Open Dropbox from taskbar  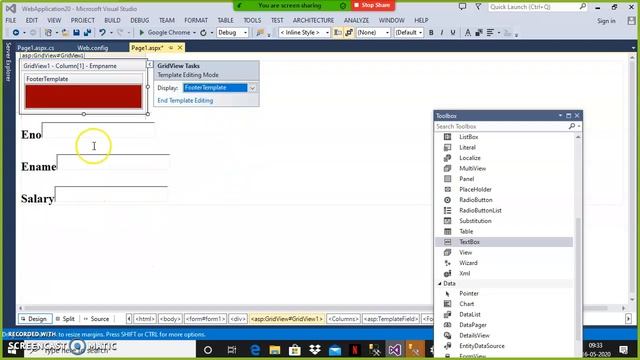(x=315, y=350)
